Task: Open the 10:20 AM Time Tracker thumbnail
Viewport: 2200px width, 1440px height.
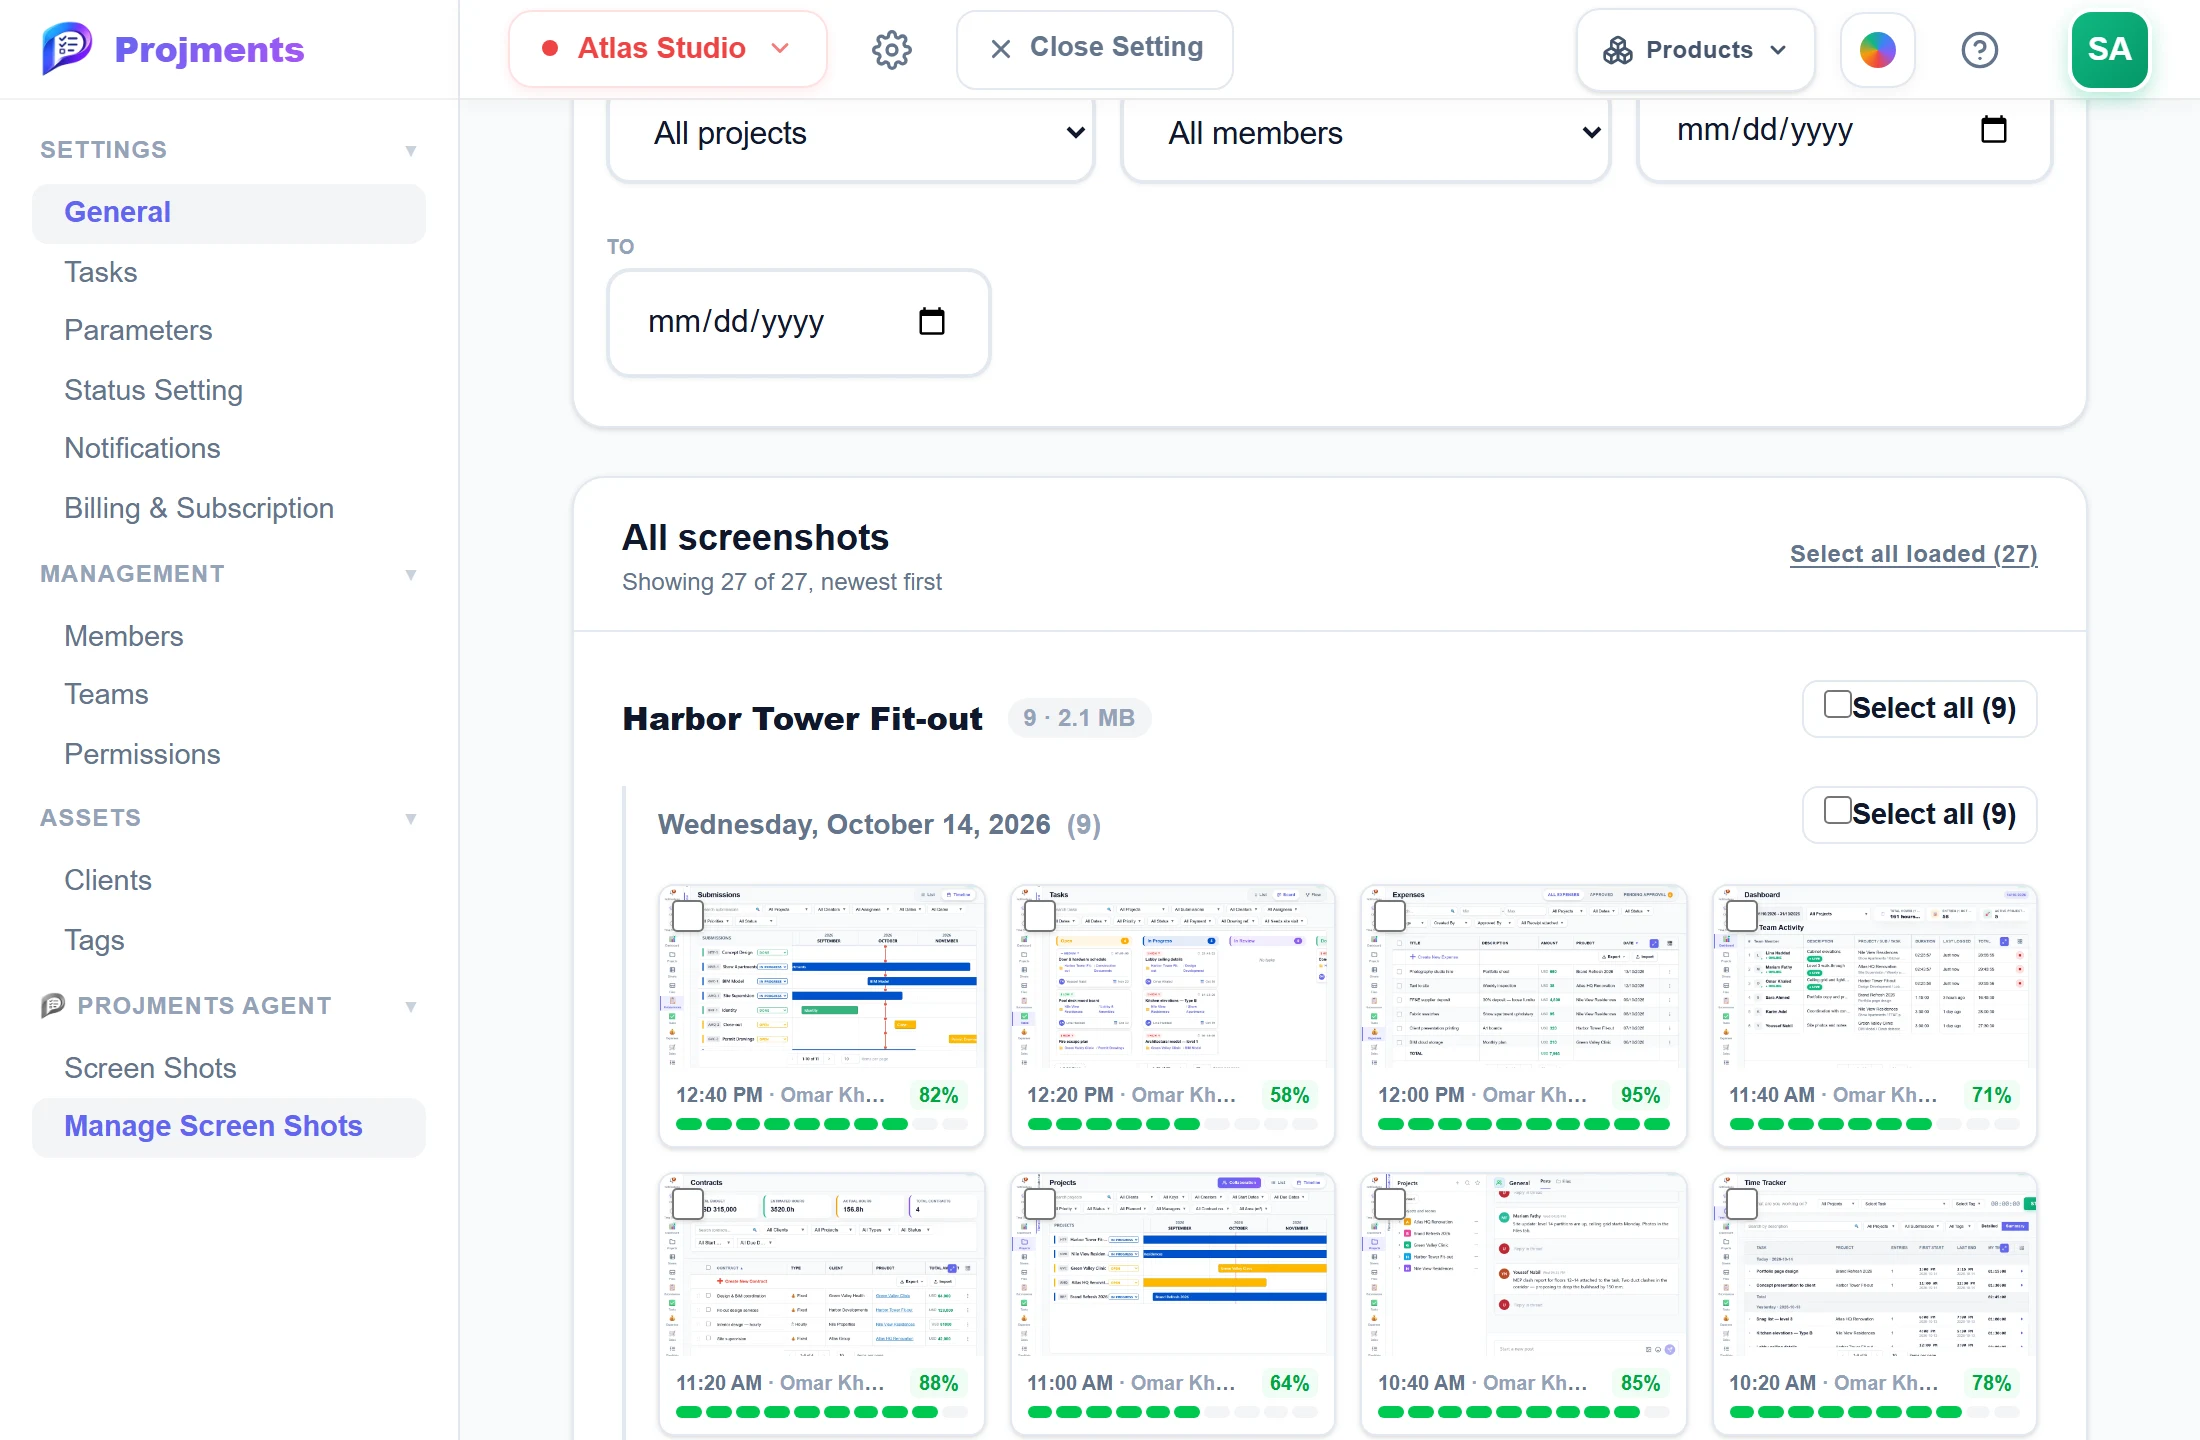Action: click(1874, 1265)
